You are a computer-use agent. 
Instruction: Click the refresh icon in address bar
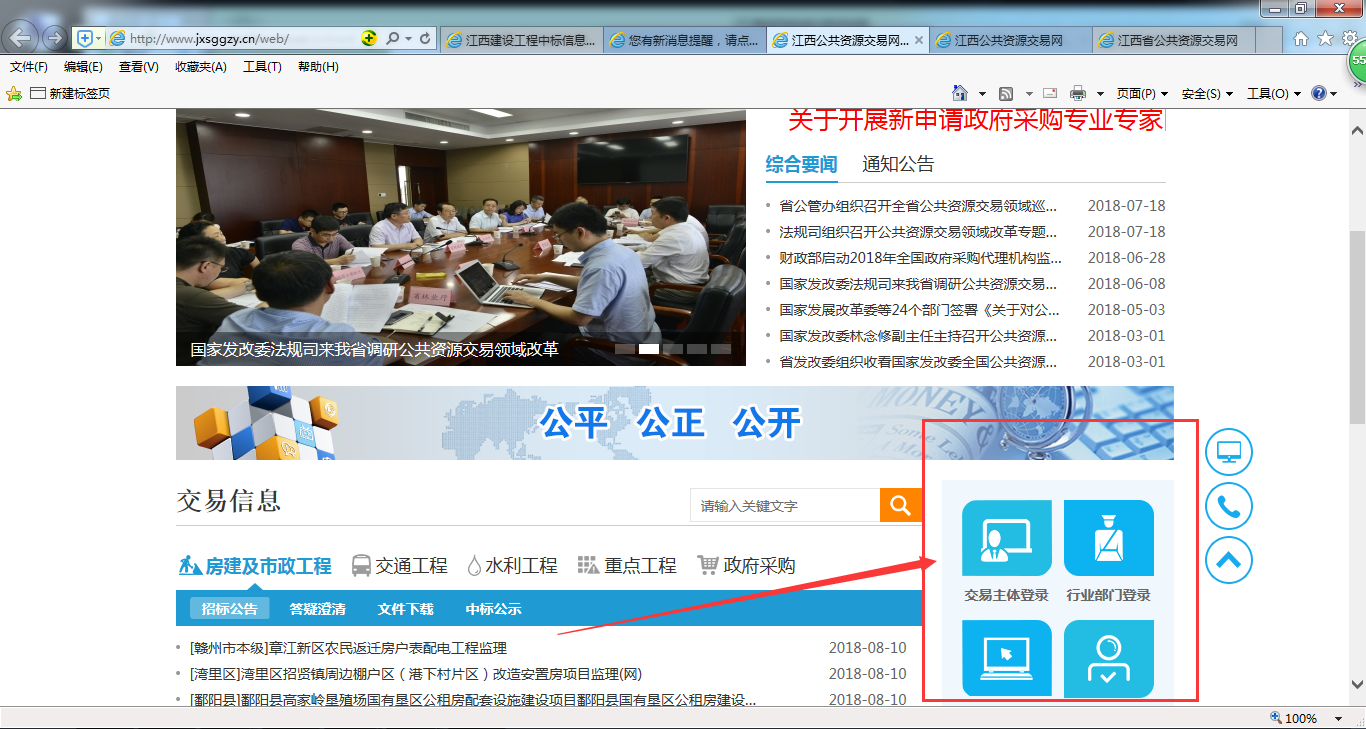[x=426, y=38]
